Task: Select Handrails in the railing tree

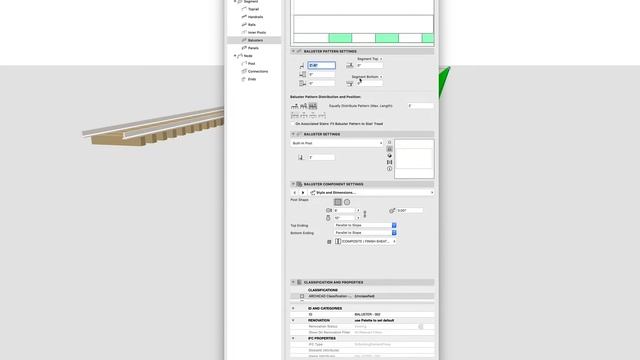Action: (255, 17)
